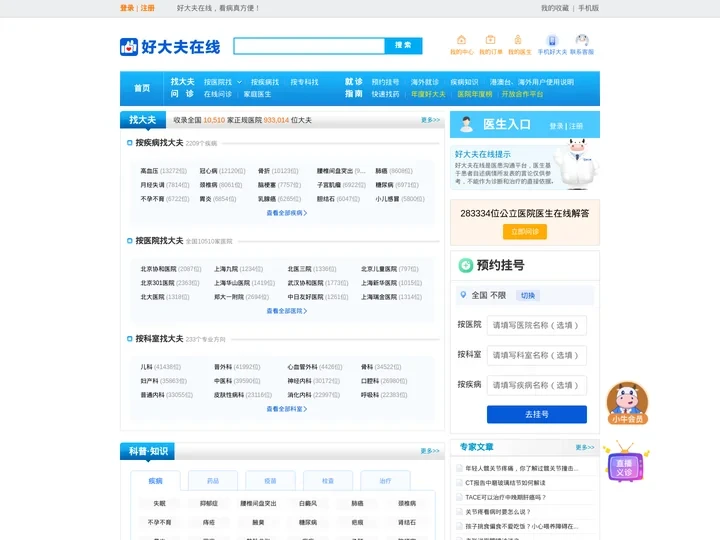Click square bullet icon beside 按科室找大夫
Image resolution: width=720 pixels, height=540 pixels.
click(x=129, y=339)
